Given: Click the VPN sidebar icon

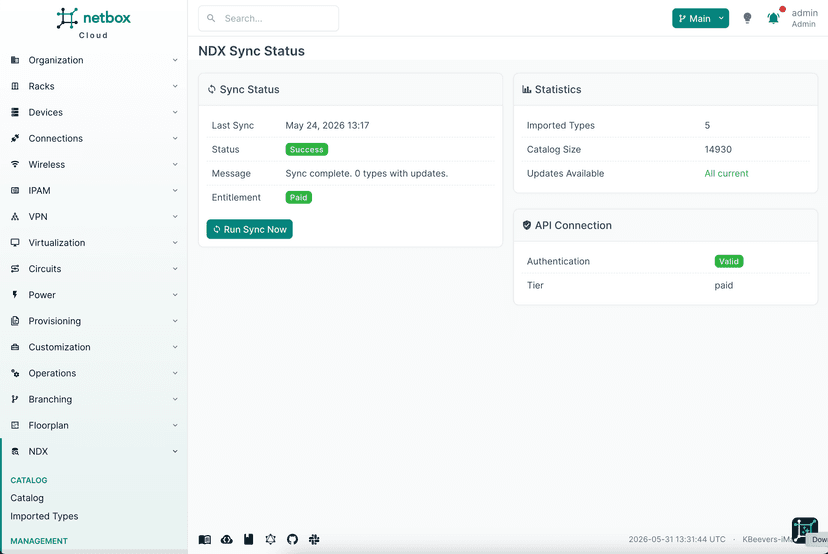Looking at the screenshot, I should (x=15, y=217).
